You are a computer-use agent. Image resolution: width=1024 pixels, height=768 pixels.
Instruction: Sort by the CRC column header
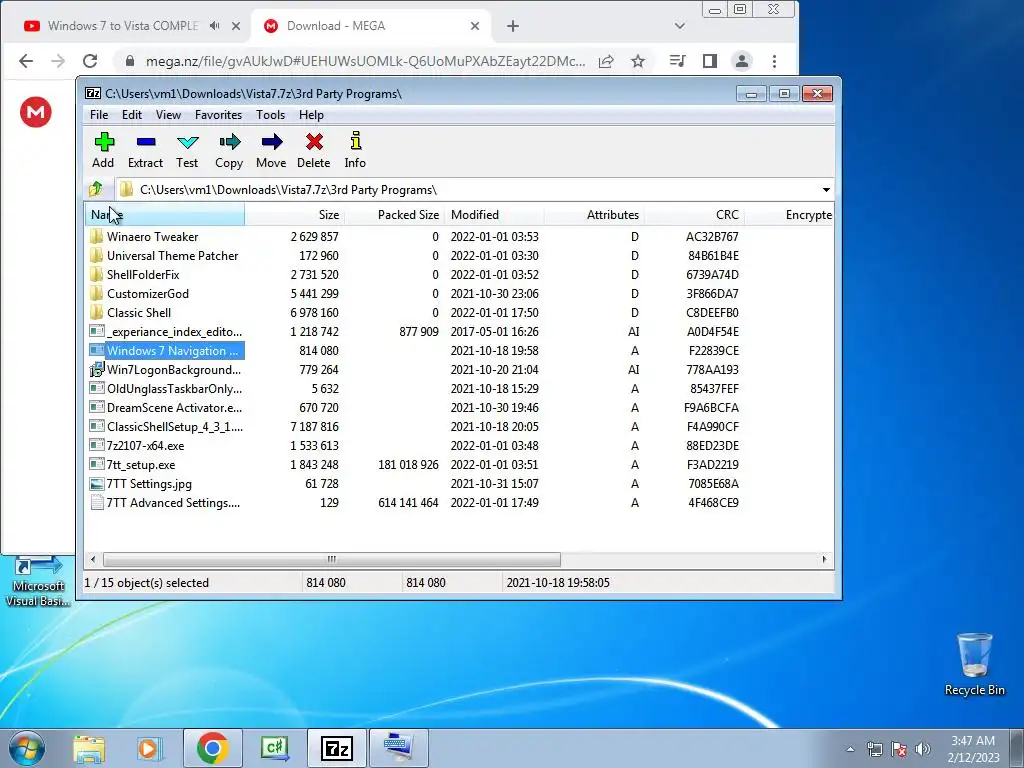point(694,215)
